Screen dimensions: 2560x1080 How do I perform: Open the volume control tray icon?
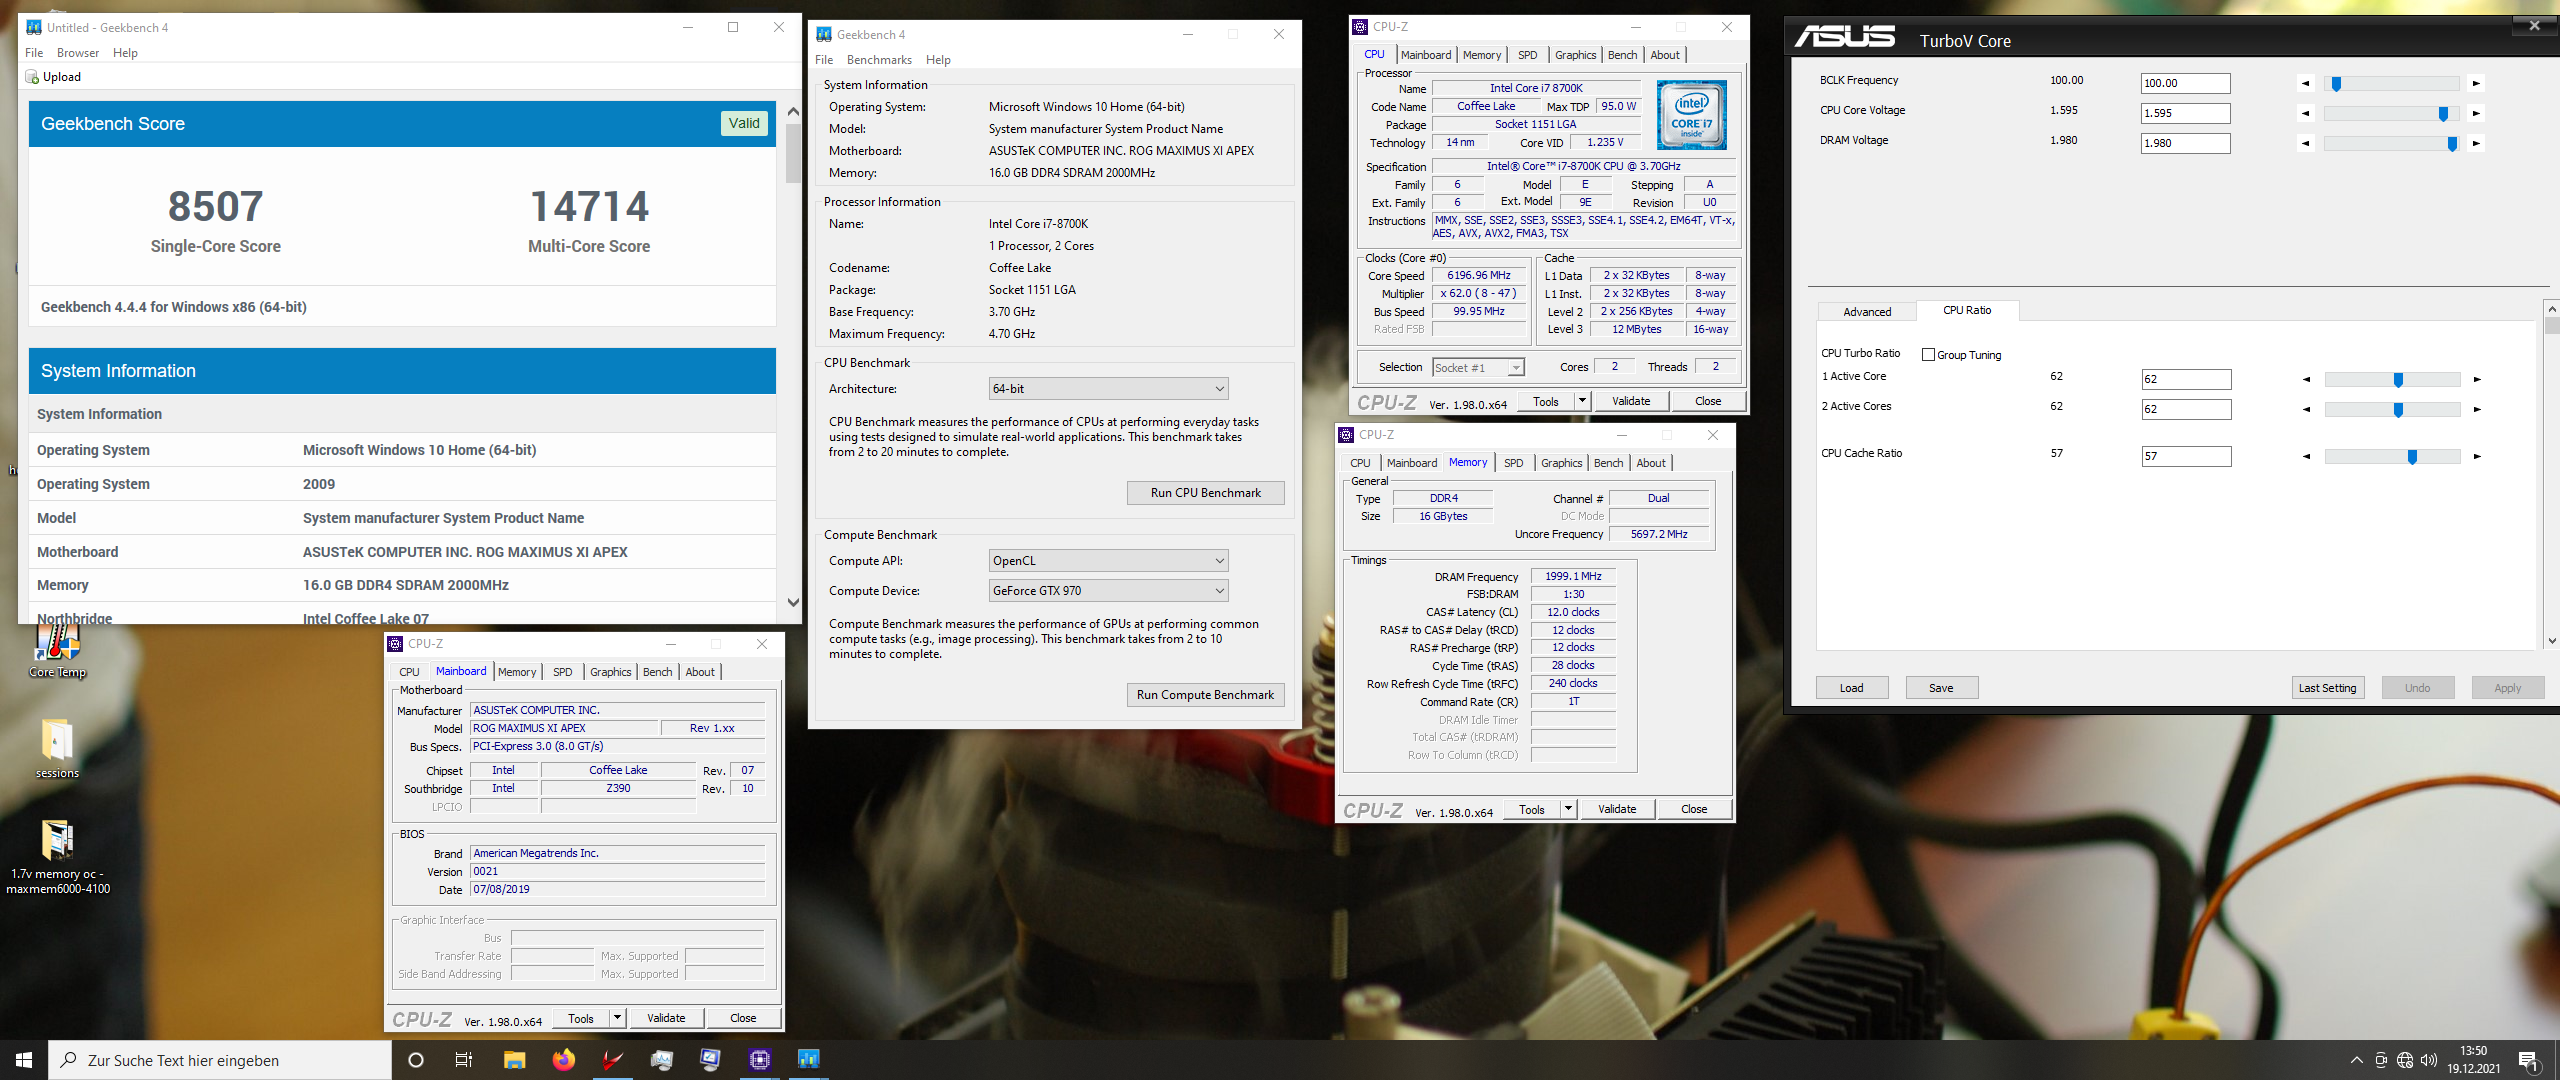coord(2429,1060)
